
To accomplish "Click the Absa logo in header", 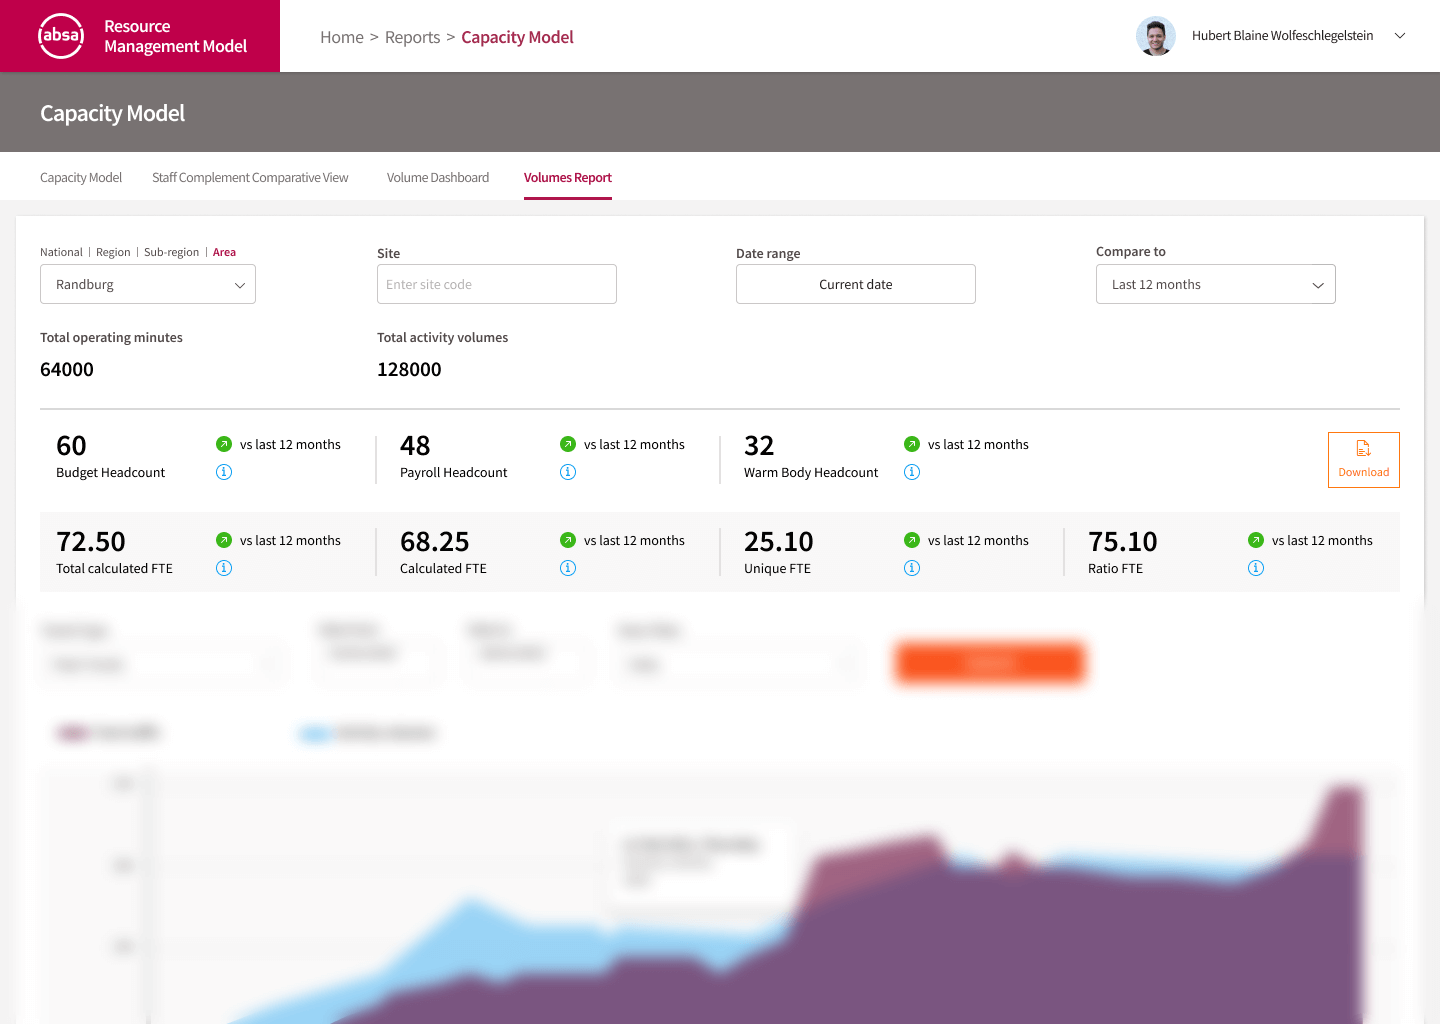I will (x=61, y=36).
